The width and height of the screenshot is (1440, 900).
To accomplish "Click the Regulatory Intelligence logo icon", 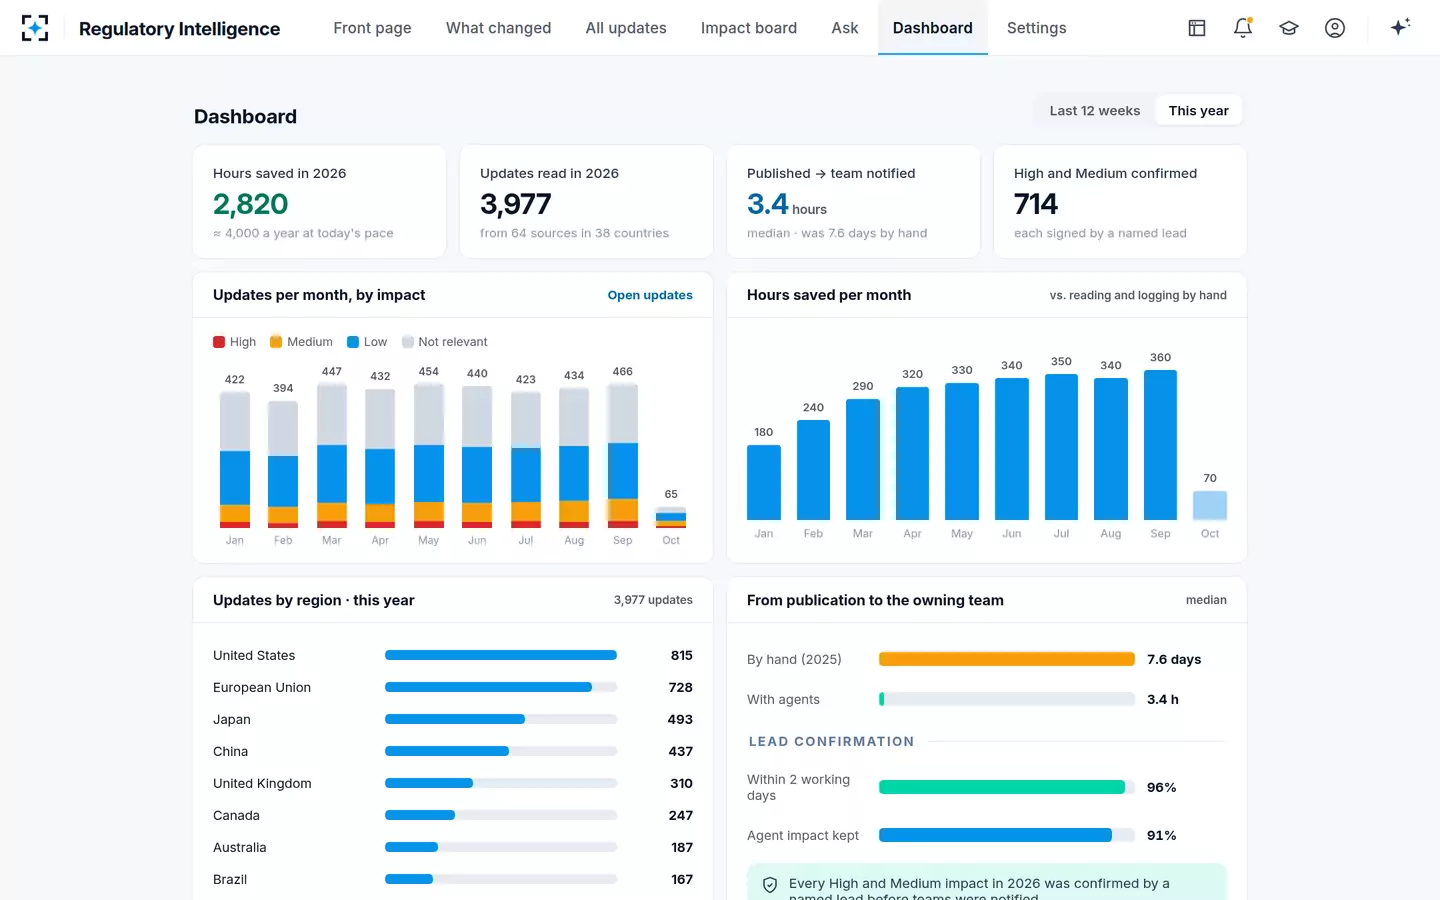I will click(35, 28).
